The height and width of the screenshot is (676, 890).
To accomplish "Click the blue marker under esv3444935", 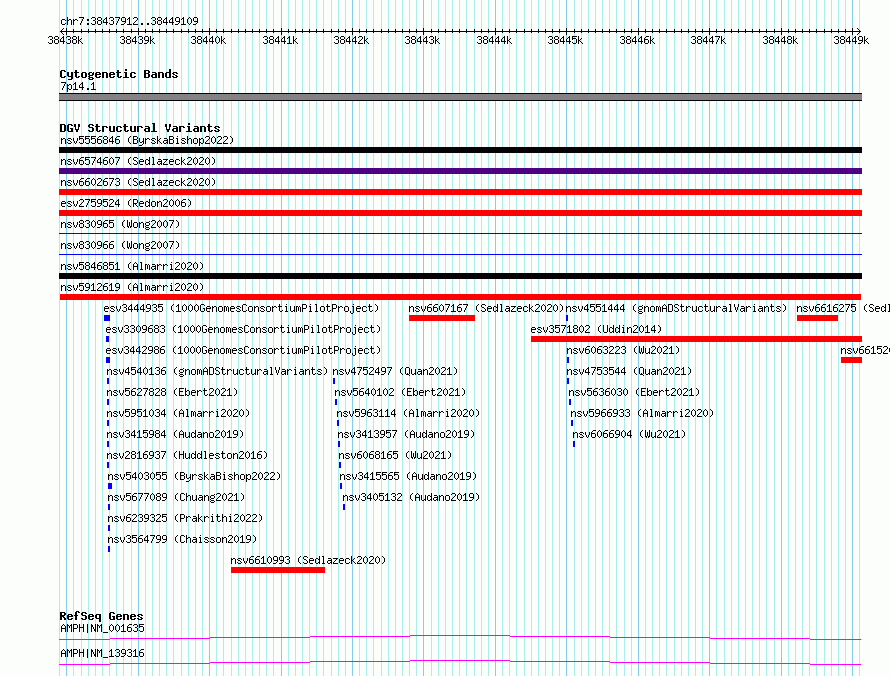I will [x=107, y=318].
